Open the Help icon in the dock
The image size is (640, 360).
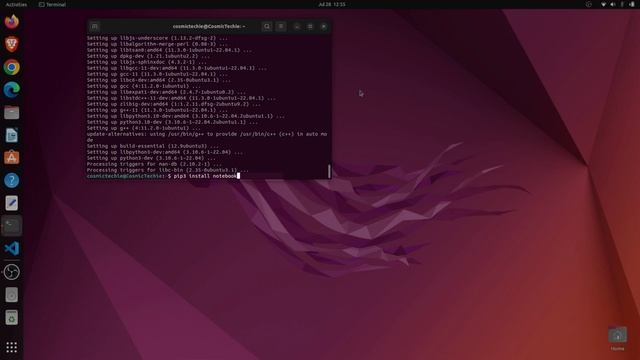coord(11,180)
